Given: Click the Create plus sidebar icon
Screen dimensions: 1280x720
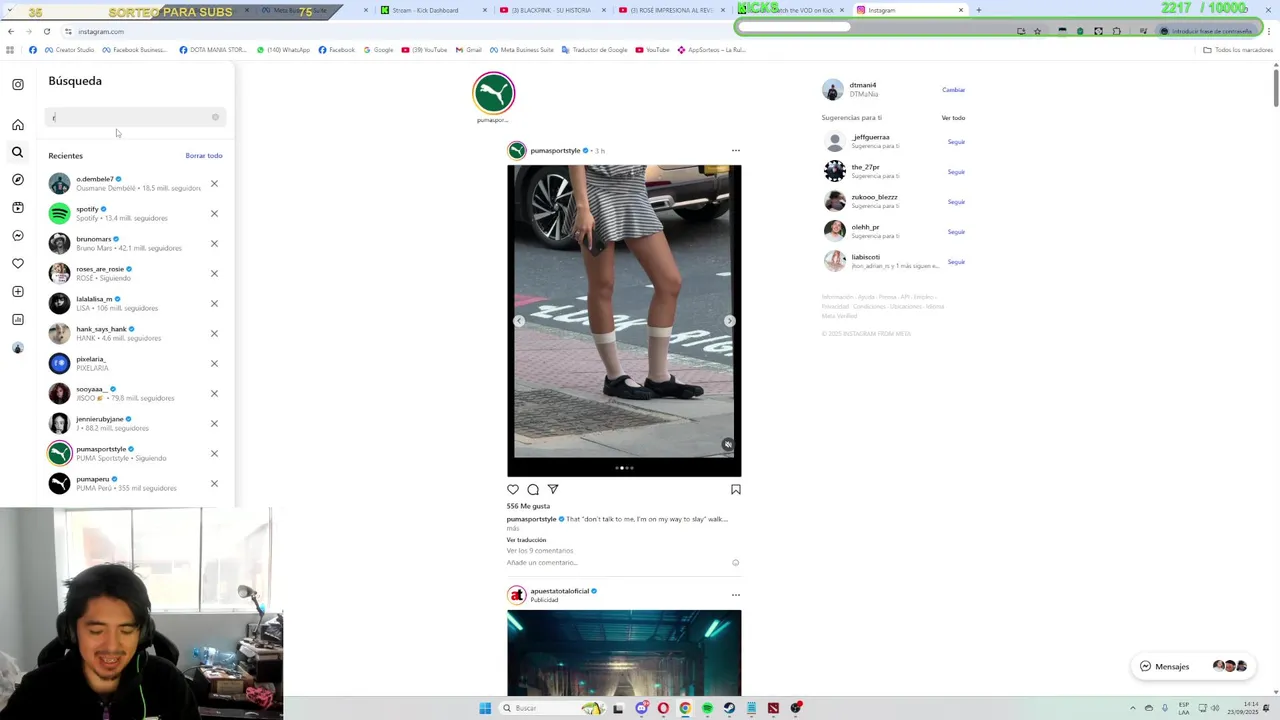Looking at the screenshot, I should 17,292.
